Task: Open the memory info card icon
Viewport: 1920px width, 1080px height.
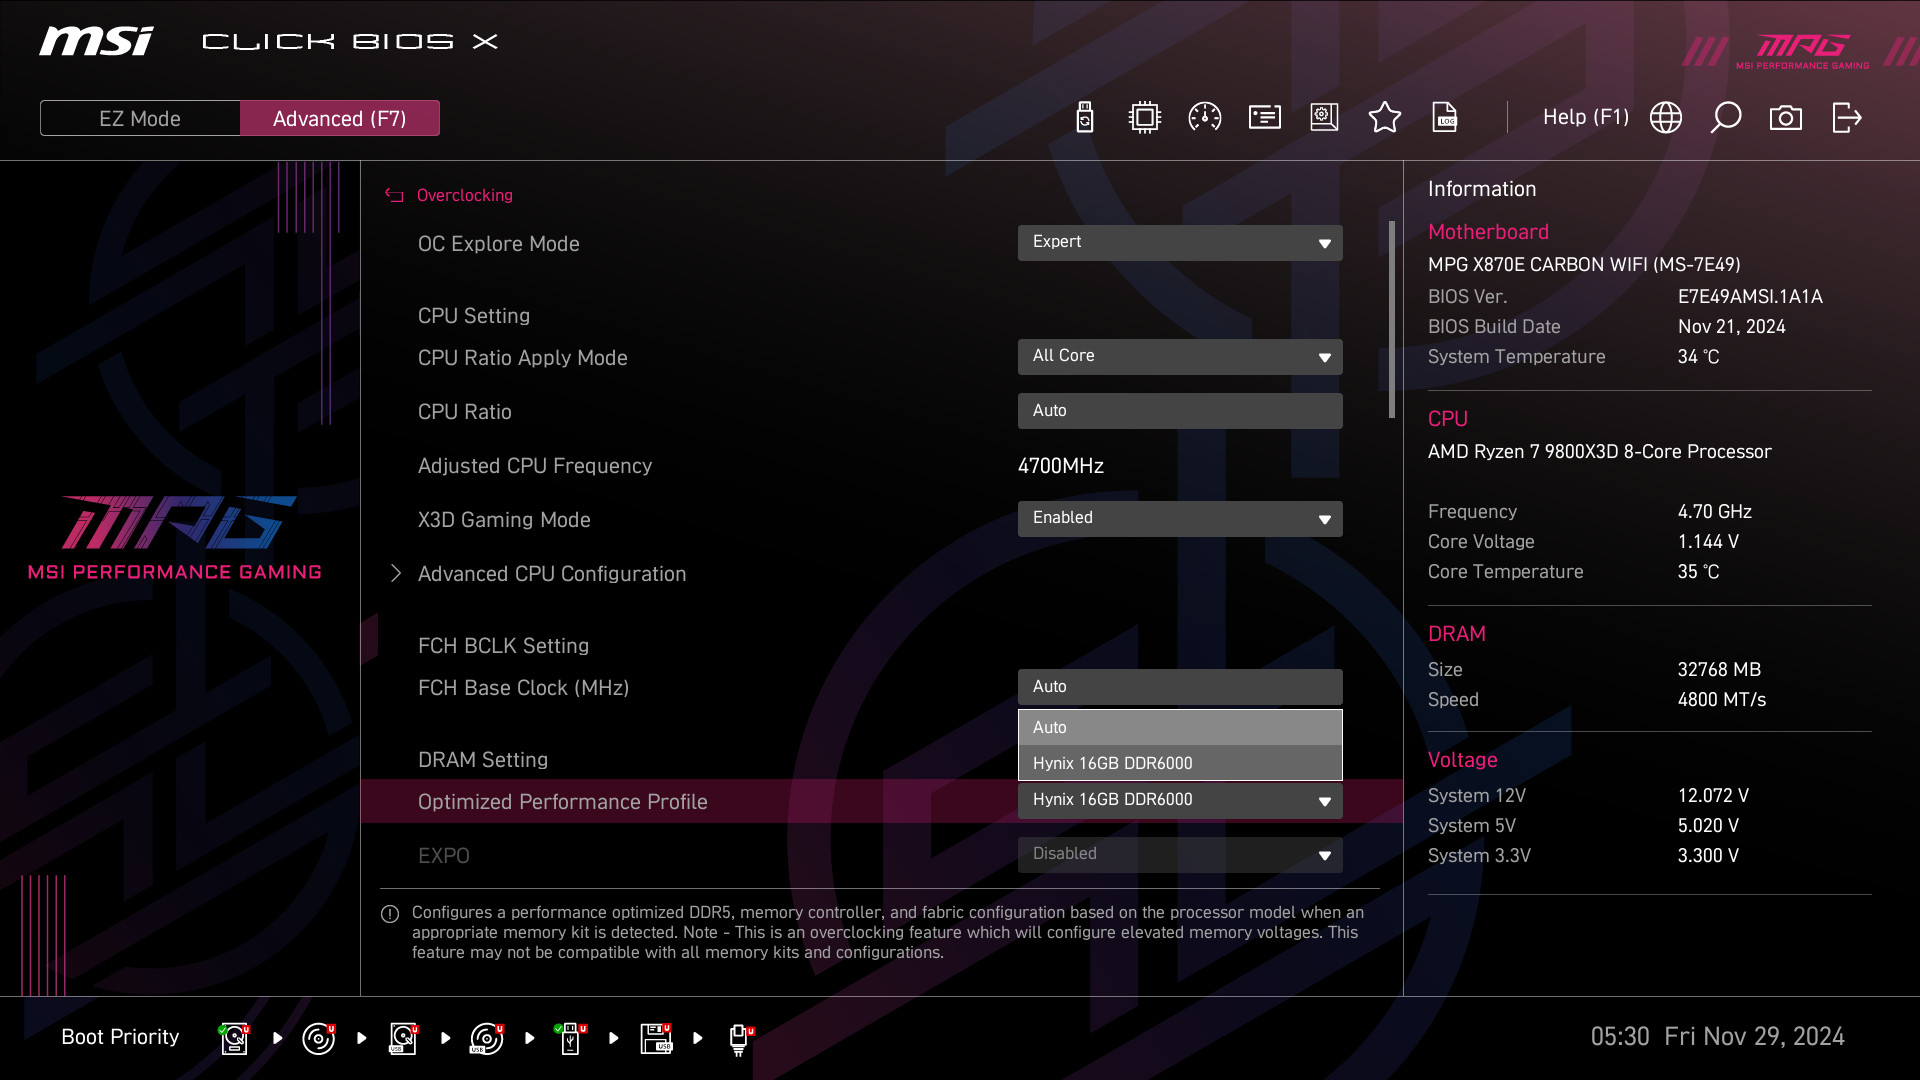Action: [1264, 118]
